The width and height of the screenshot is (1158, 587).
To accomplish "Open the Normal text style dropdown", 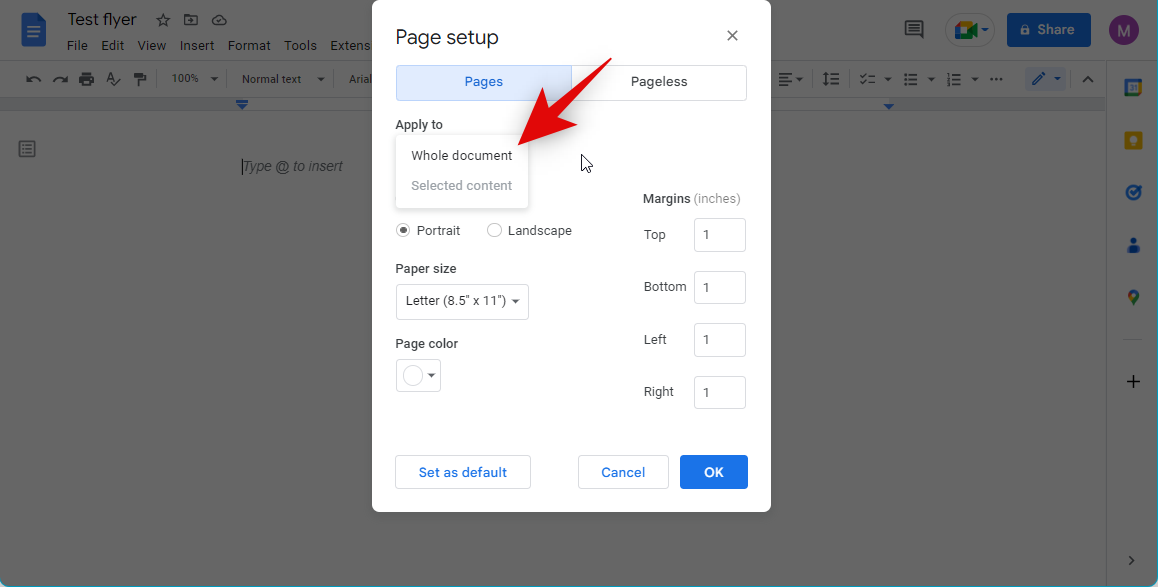I will 283,79.
